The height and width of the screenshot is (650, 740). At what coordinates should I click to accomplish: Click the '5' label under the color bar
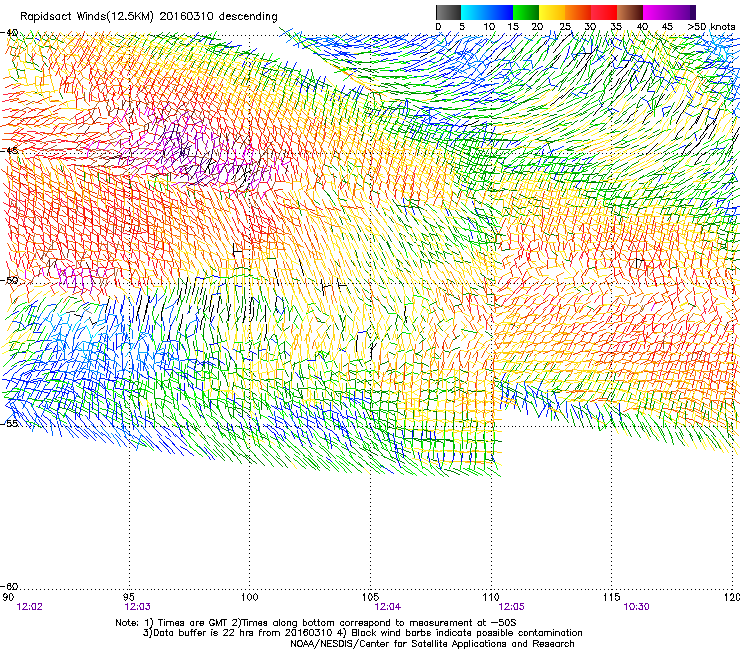[x=462, y=26]
